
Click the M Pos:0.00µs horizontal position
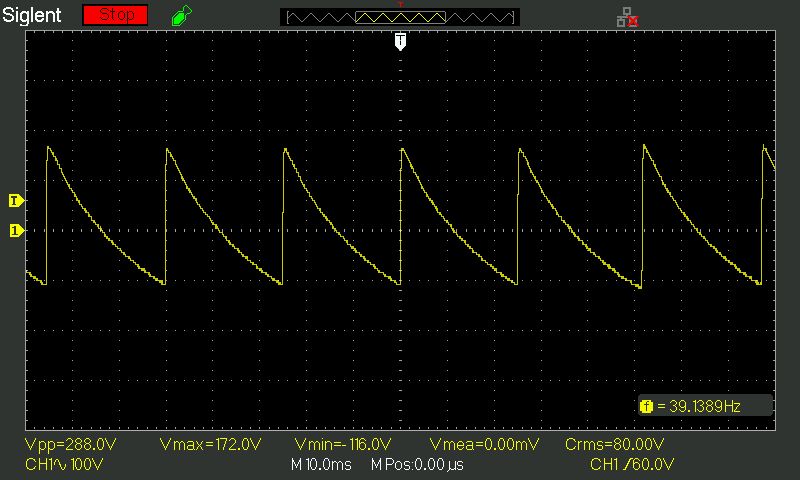pos(417,465)
